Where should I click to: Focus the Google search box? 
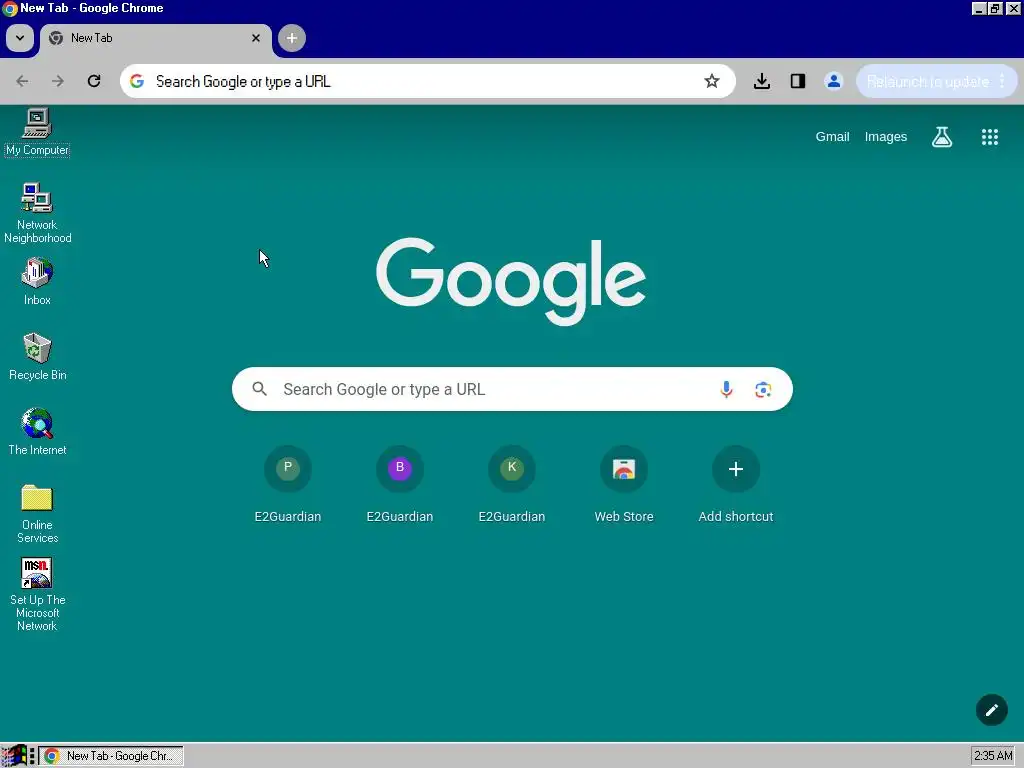point(512,389)
